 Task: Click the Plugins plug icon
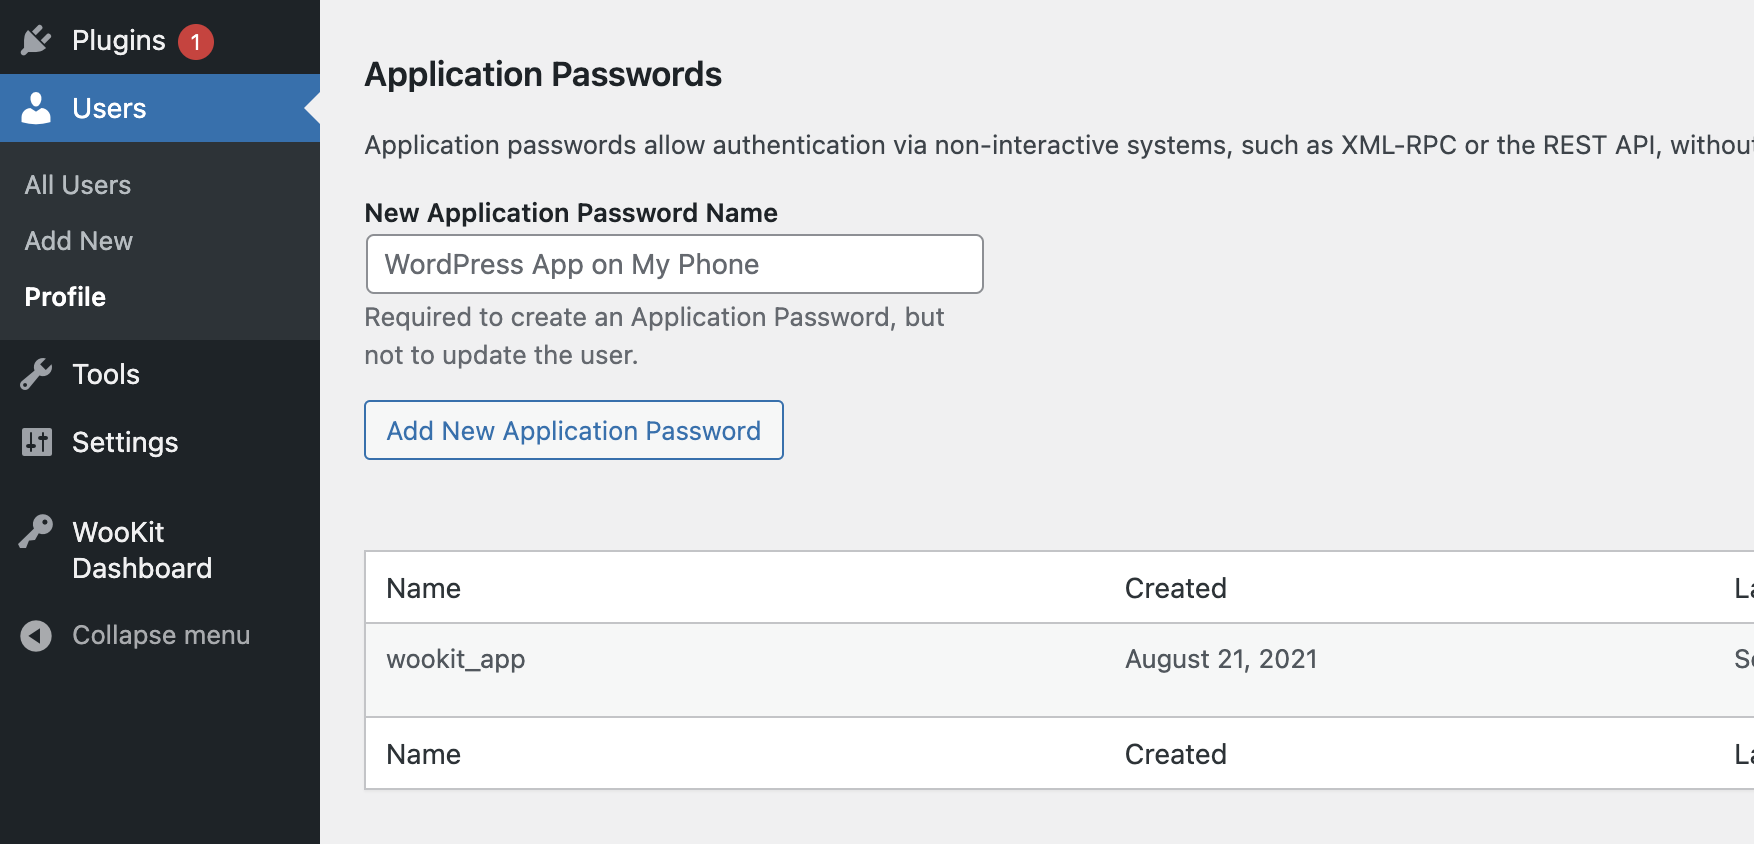point(36,40)
